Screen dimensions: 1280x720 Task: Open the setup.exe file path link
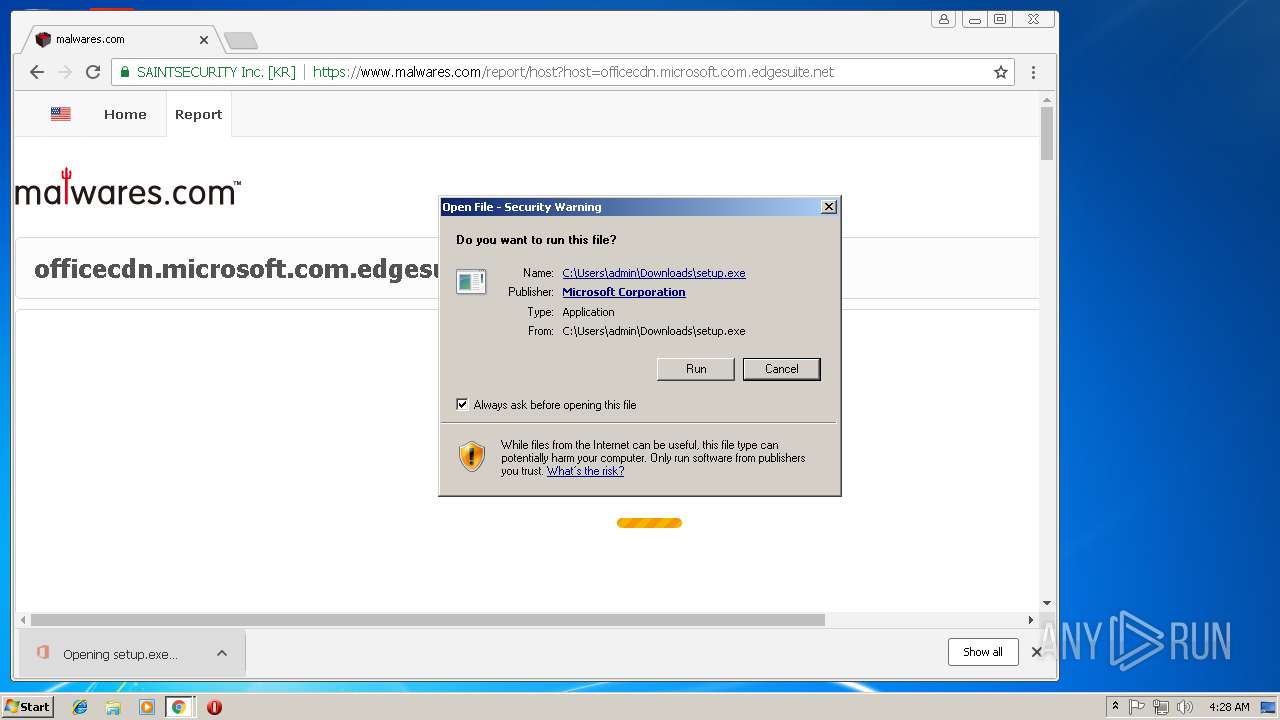653,273
